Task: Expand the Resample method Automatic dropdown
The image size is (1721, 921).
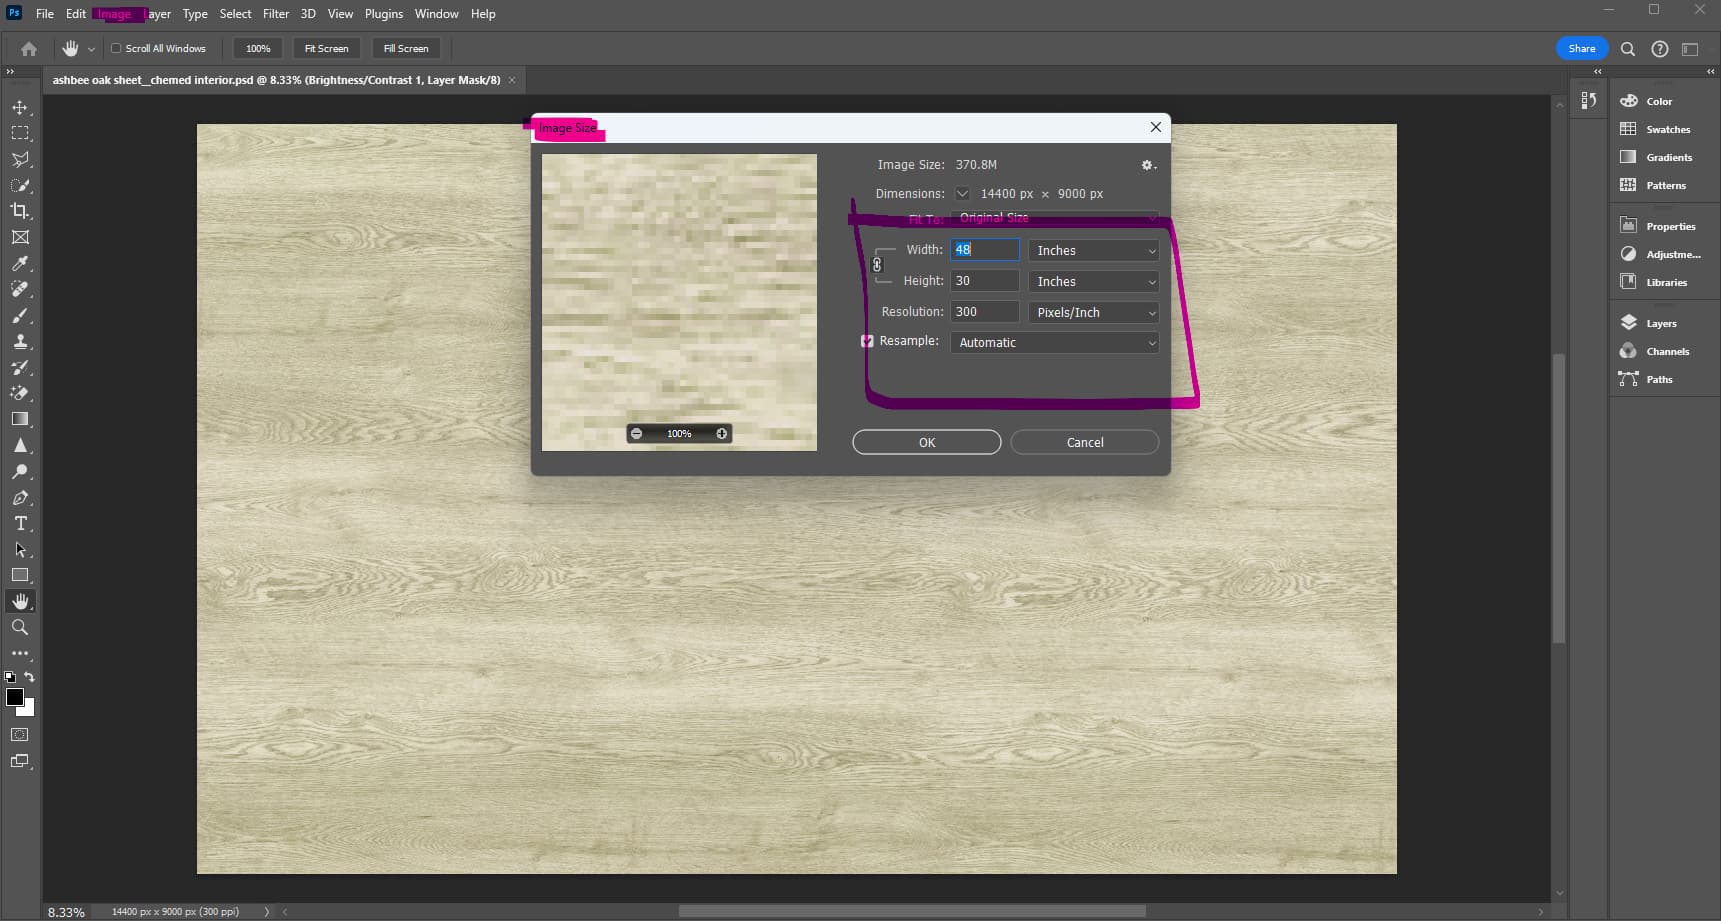Action: click(1054, 342)
